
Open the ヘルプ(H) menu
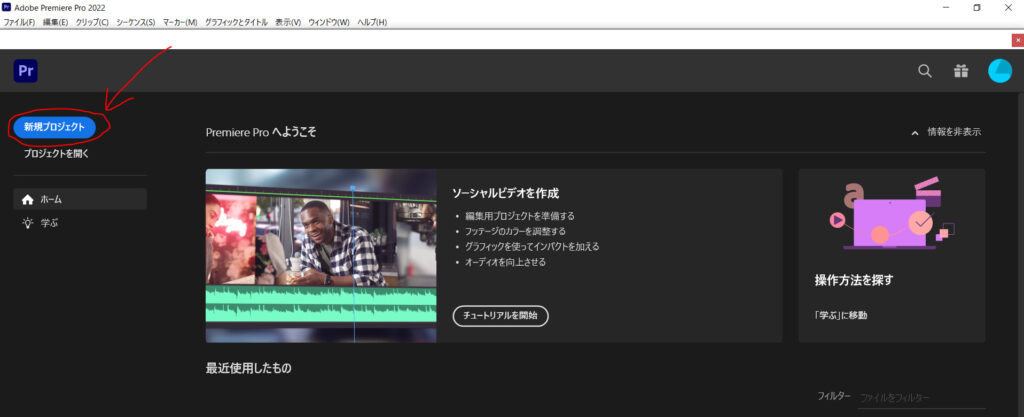[372, 22]
